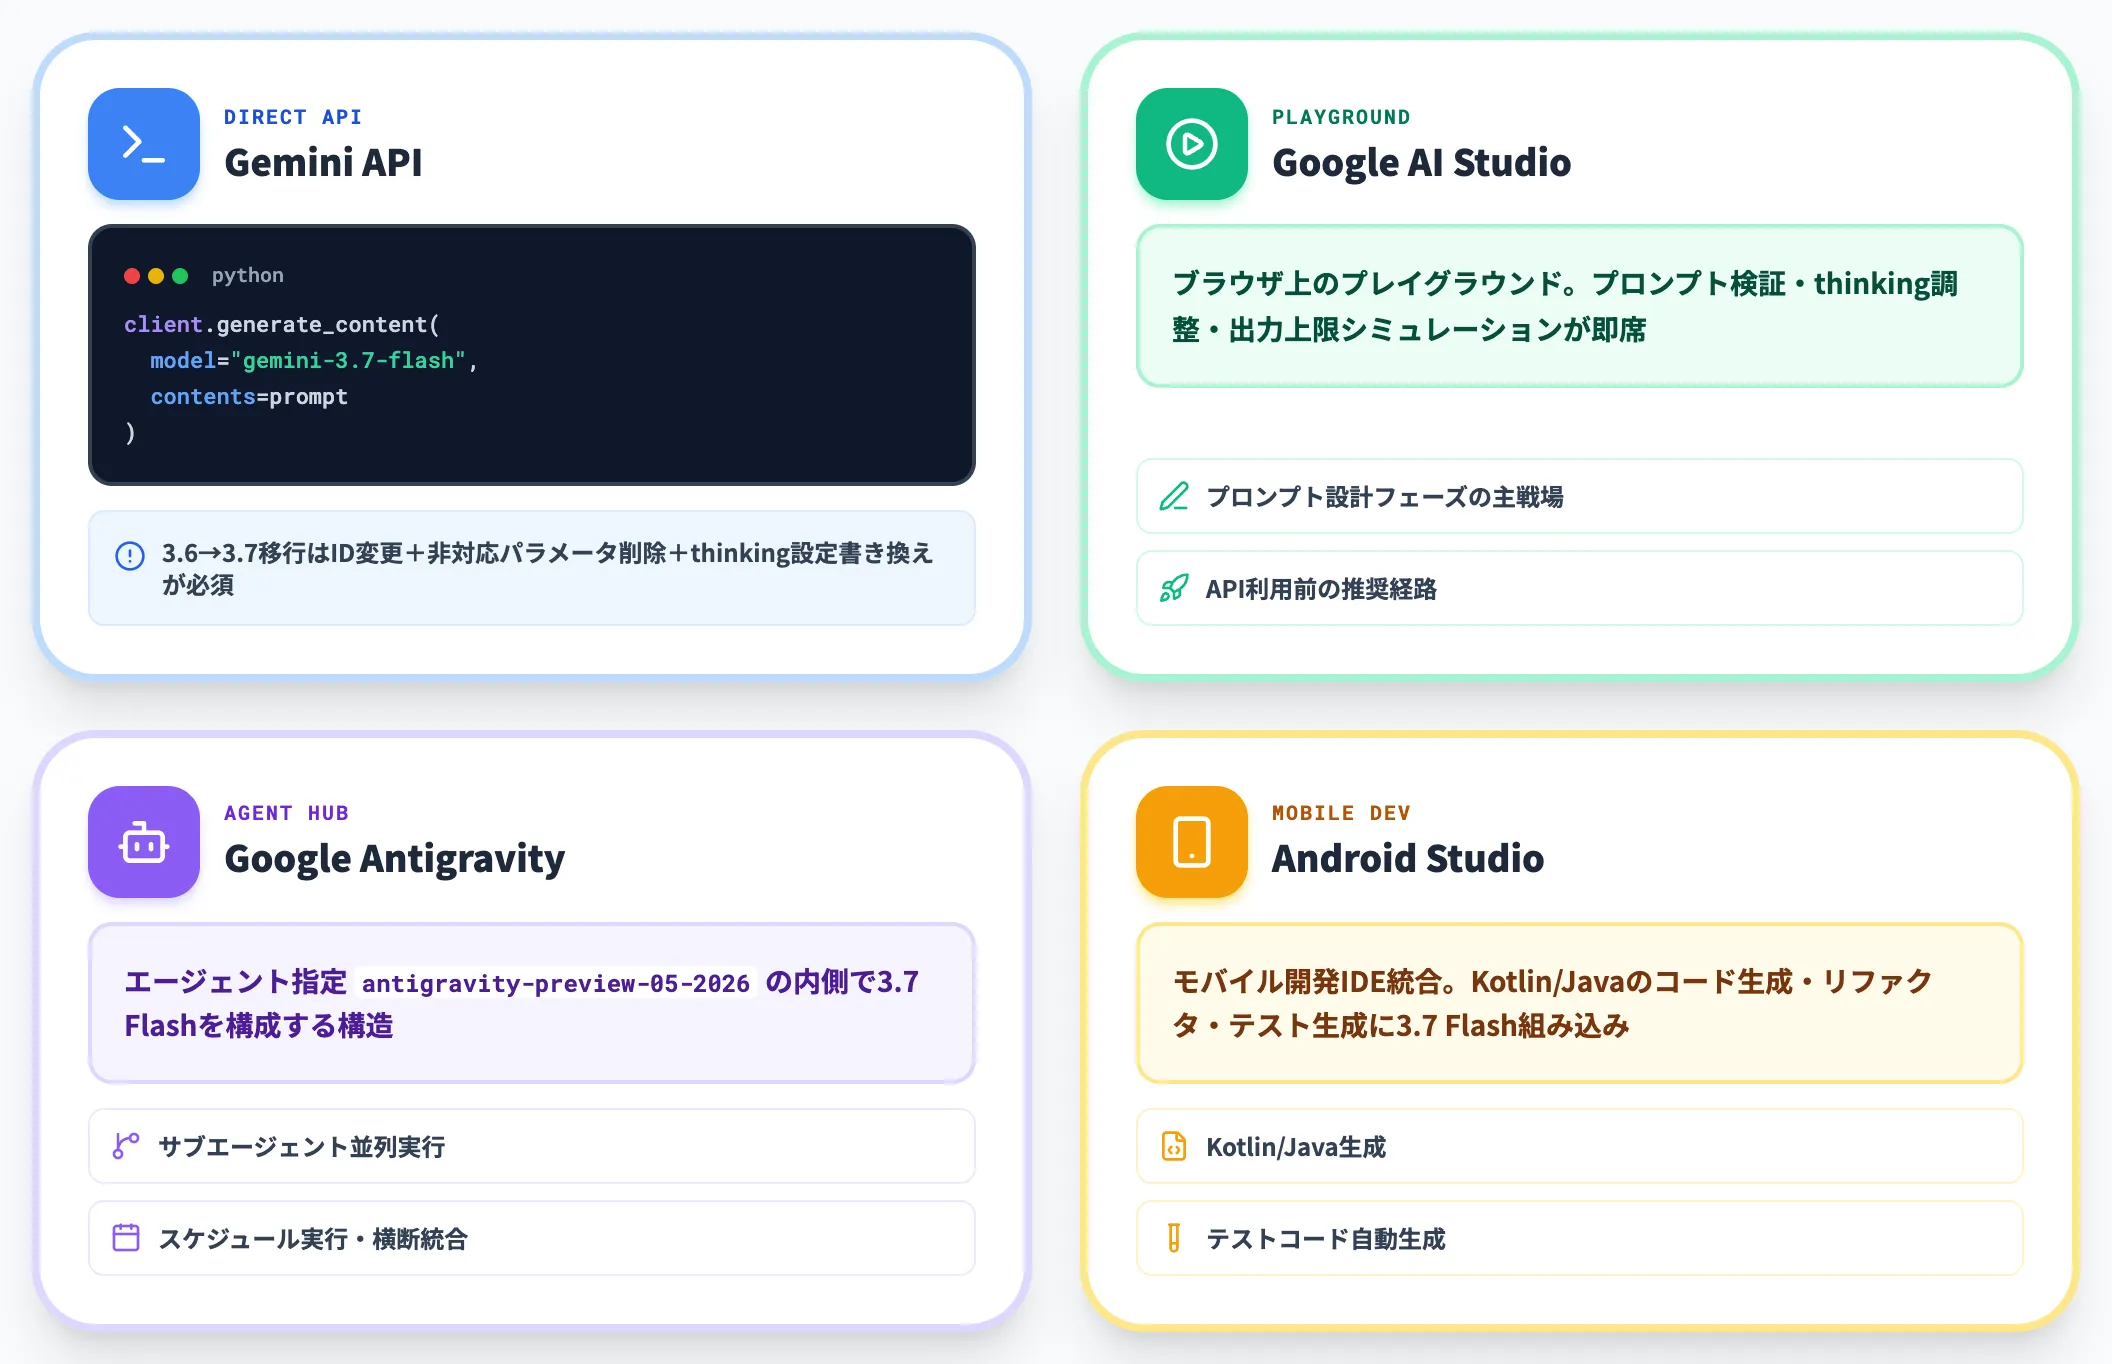
Task: Click the info circle icon in the migration note
Action: 130,555
